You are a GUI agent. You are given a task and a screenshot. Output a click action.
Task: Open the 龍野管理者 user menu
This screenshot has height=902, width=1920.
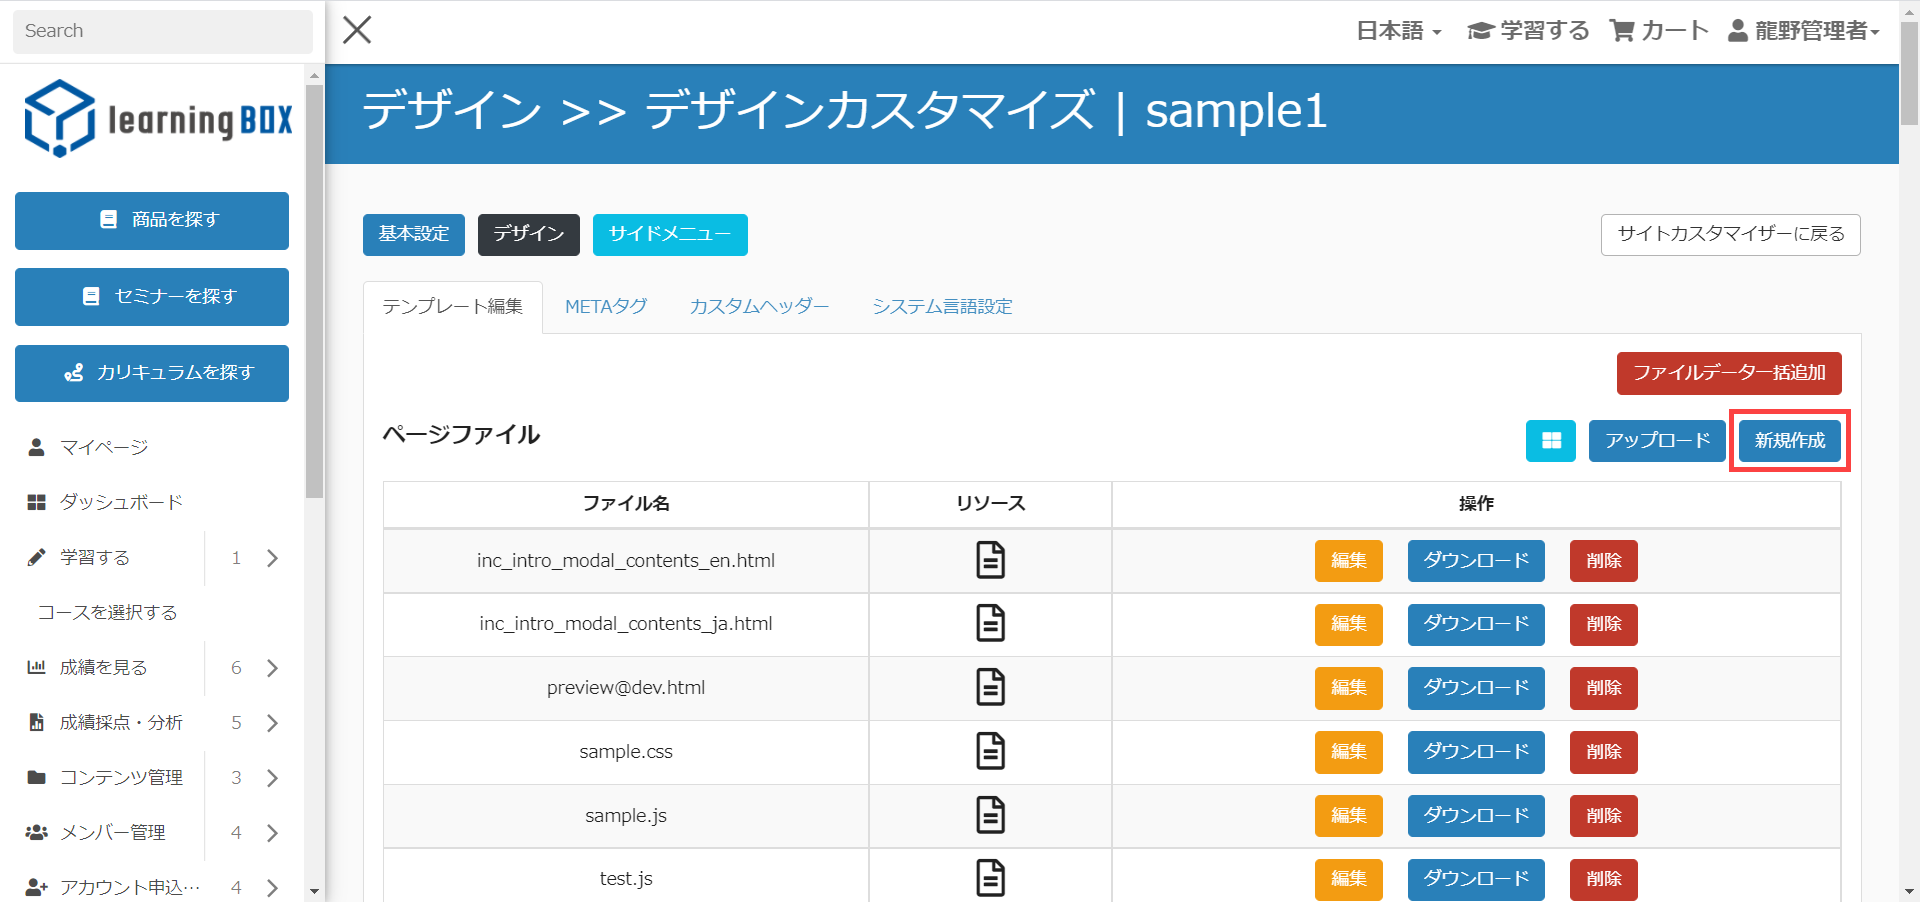1804,31
